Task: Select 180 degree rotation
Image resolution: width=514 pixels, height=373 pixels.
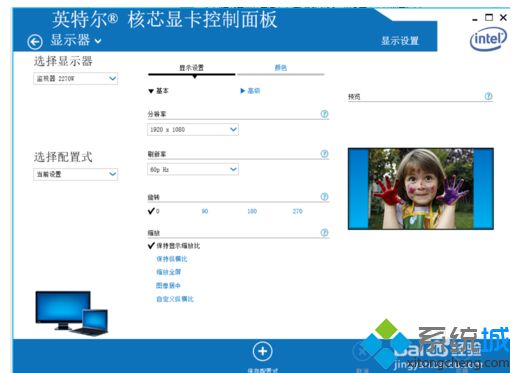Action: pyautogui.click(x=252, y=211)
